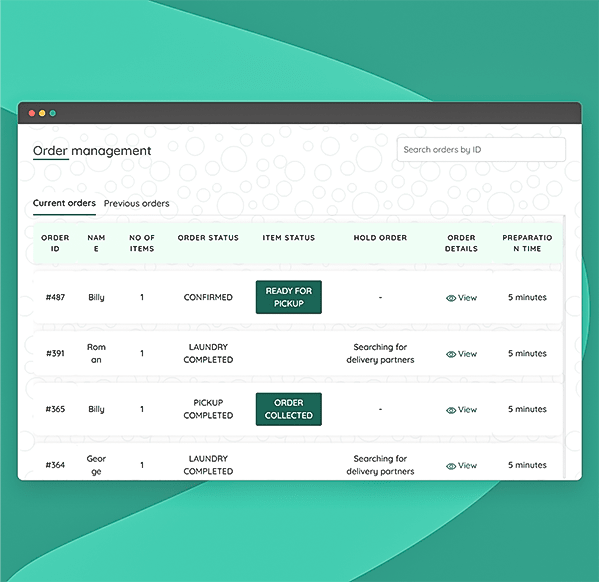
Task: Click item count 1 for order #364
Action: coord(142,465)
